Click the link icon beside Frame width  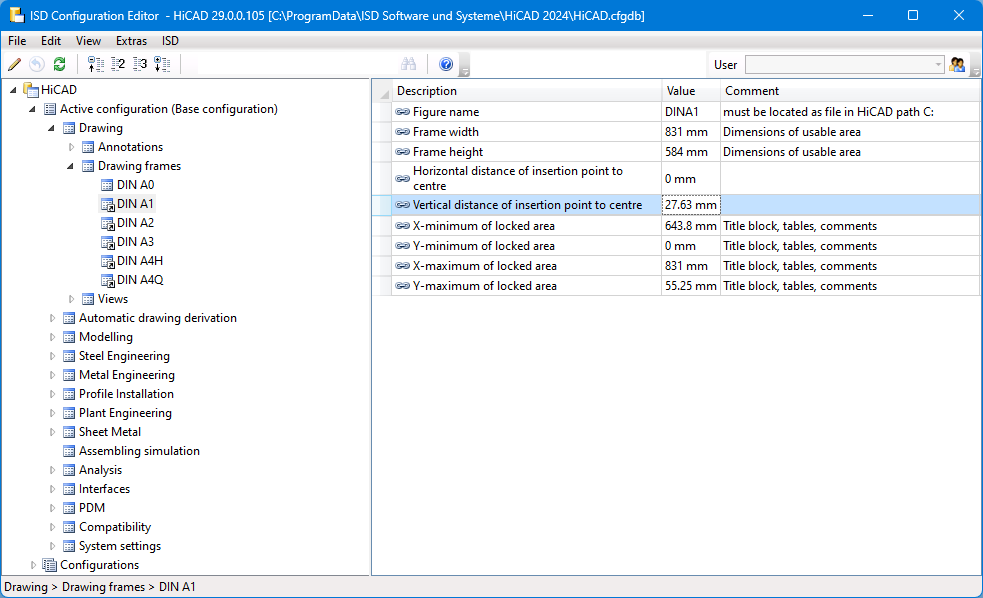pyautogui.click(x=402, y=132)
